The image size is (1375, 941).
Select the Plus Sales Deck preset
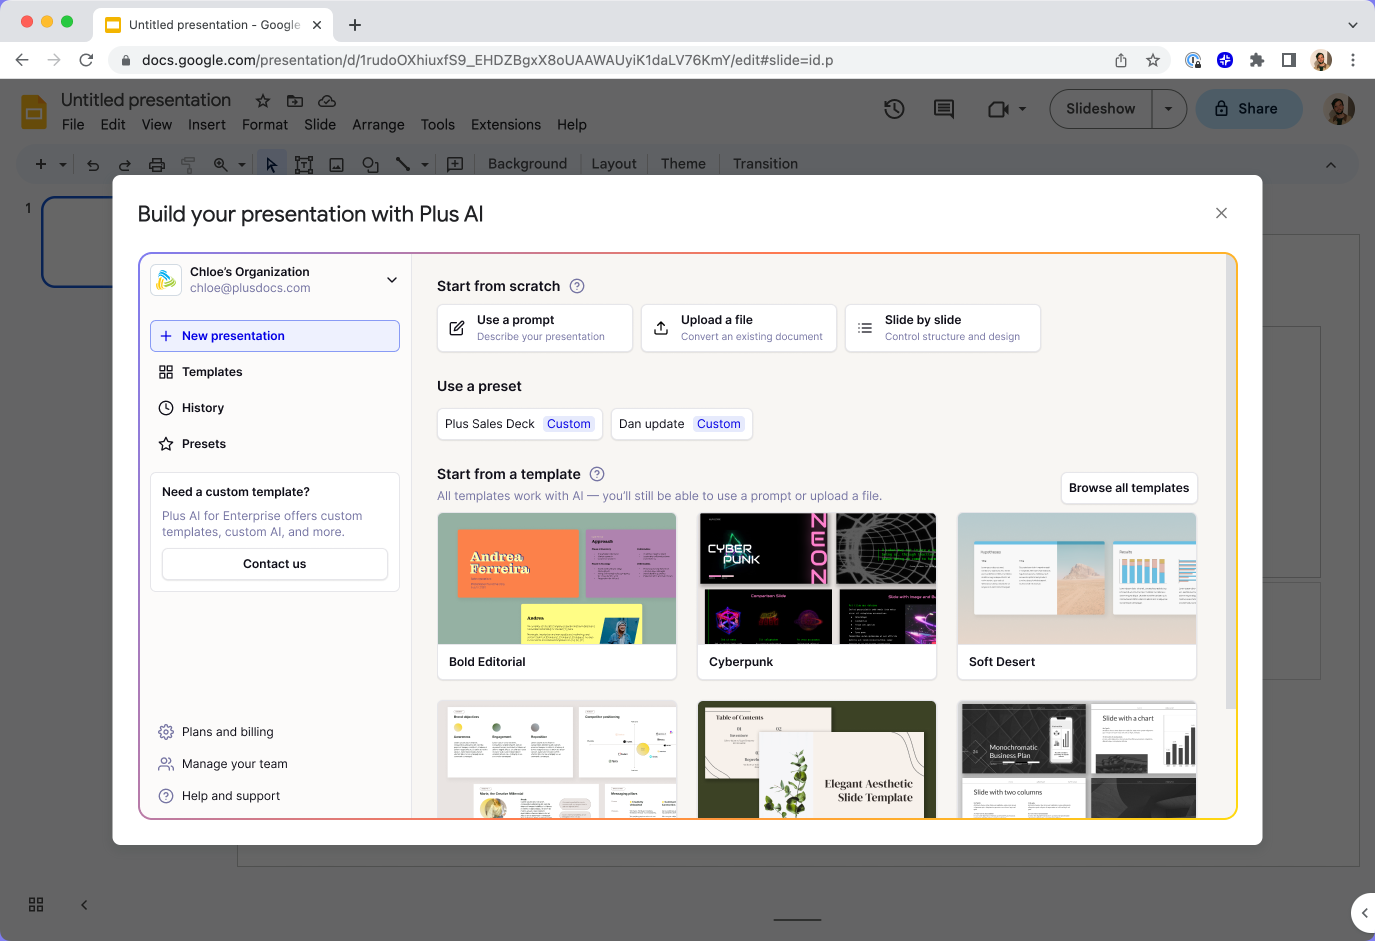pyautogui.click(x=520, y=424)
